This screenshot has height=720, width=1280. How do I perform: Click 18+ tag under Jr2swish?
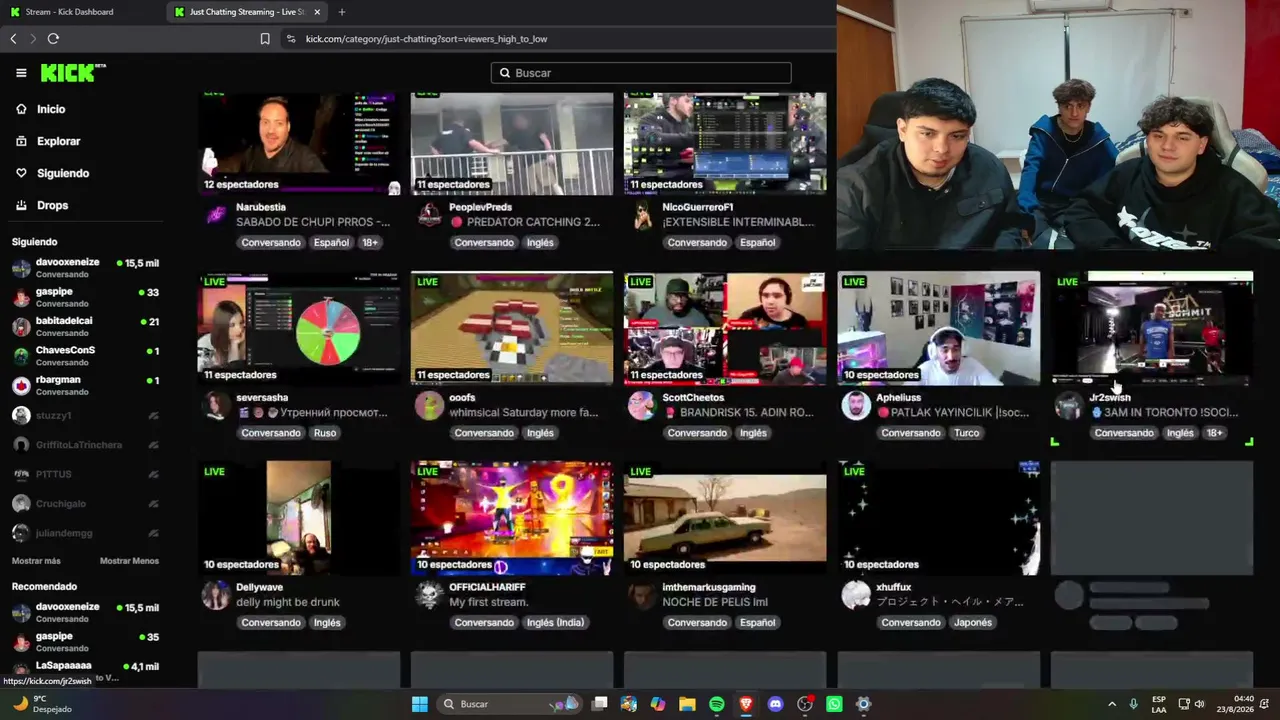(x=1214, y=433)
